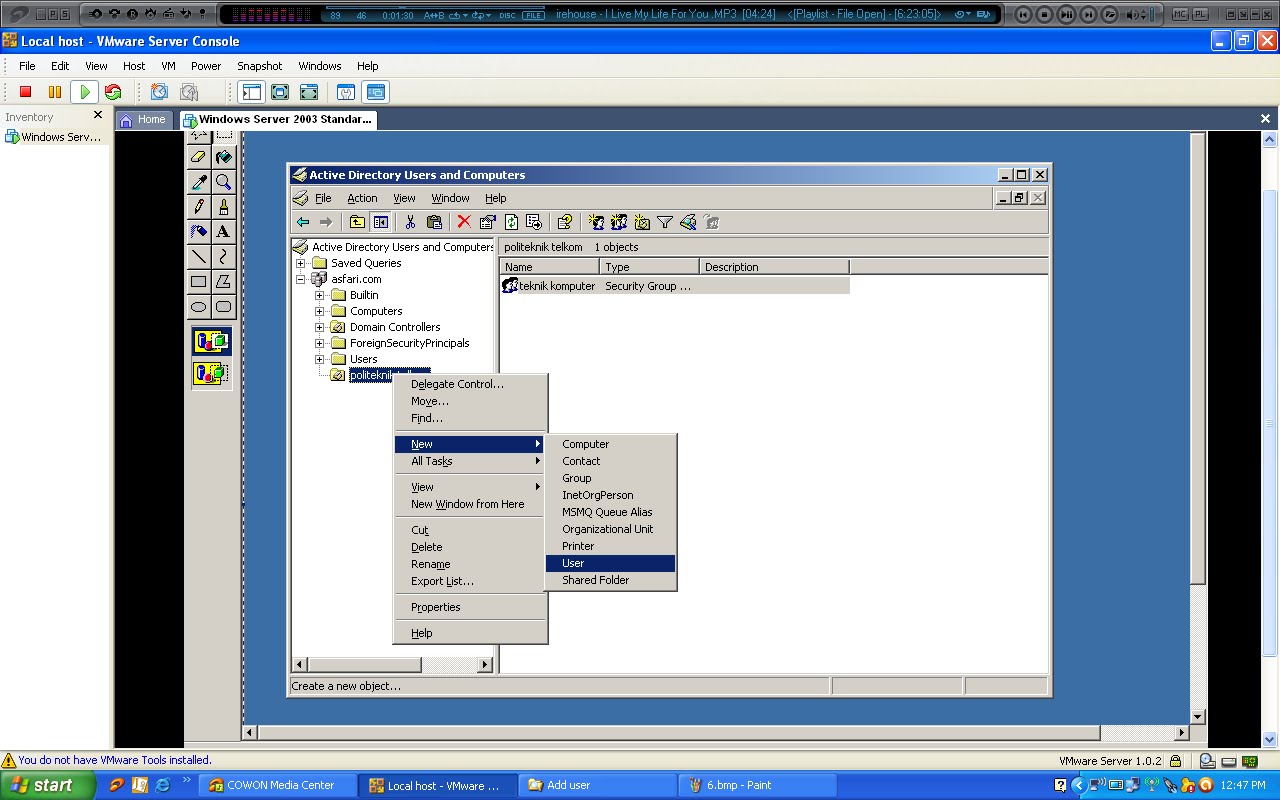
Task: Click the Back arrow in Active Directory toolbar
Action: [x=303, y=222]
